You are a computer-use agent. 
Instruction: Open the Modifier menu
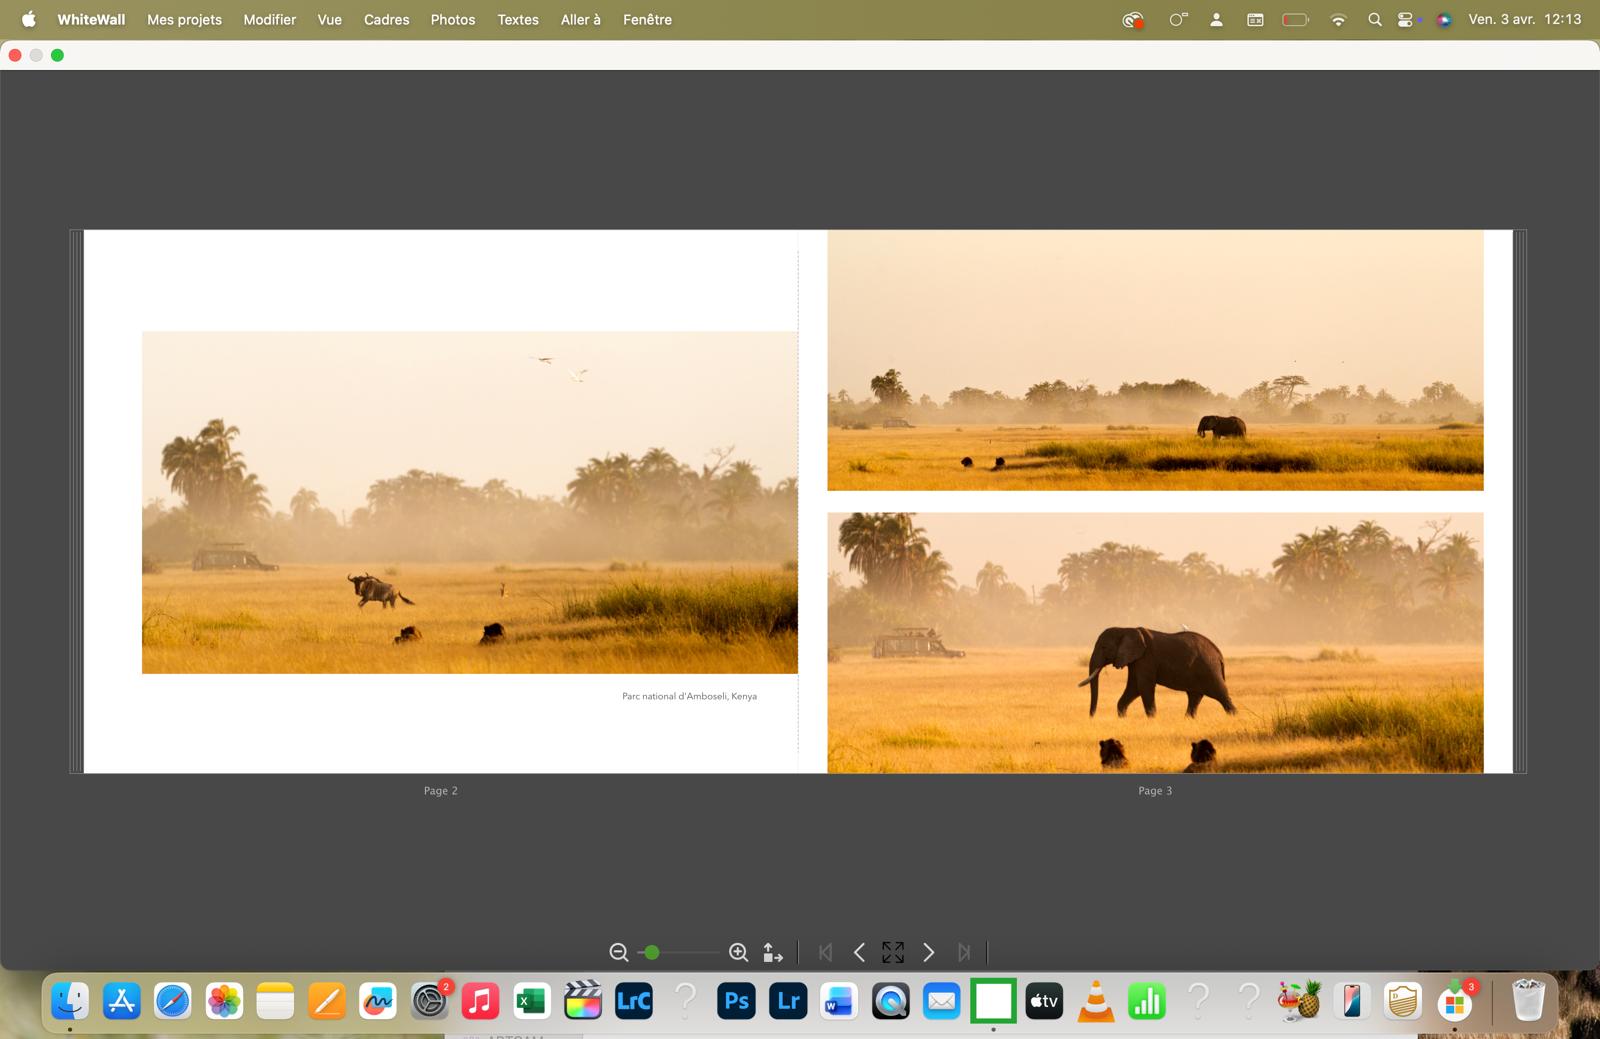click(x=269, y=19)
